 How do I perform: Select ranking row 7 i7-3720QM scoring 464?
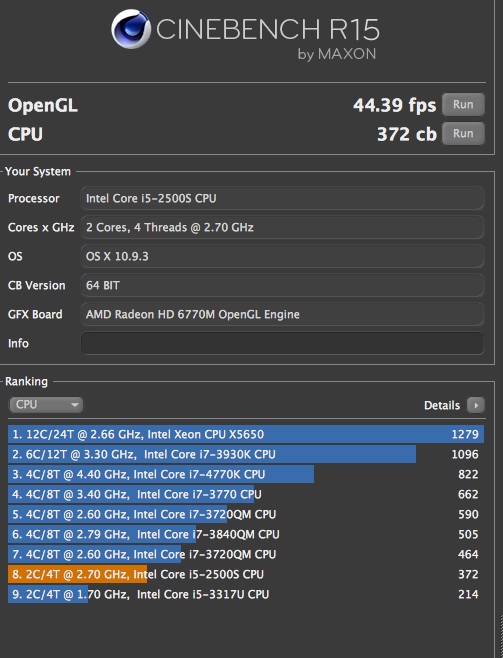pyautogui.click(x=246, y=554)
